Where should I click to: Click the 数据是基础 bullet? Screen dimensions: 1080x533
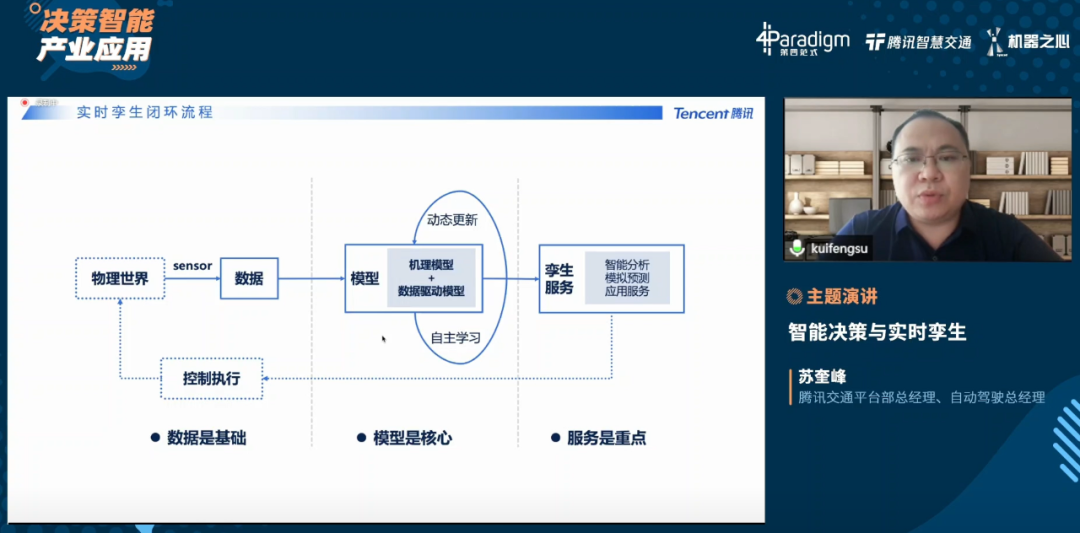pyautogui.click(x=198, y=438)
